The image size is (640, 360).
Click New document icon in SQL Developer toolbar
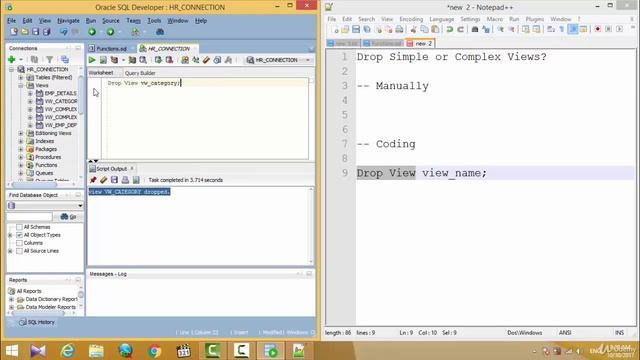coord(14,31)
